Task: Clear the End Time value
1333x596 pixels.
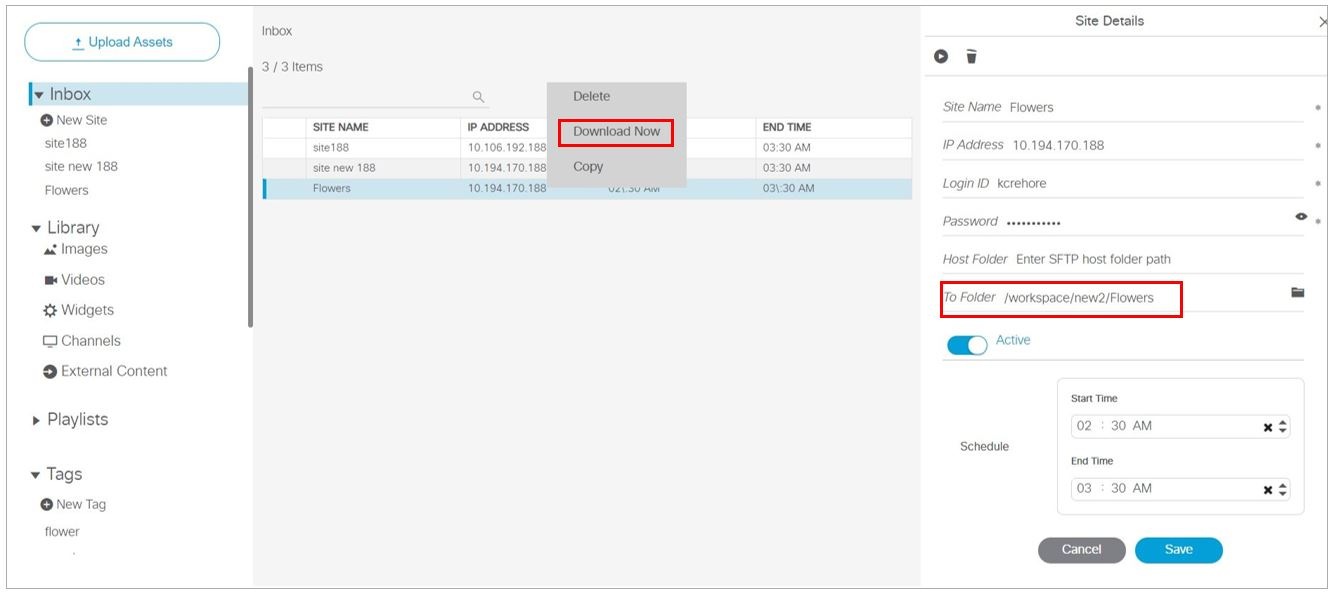Action: tap(1268, 490)
